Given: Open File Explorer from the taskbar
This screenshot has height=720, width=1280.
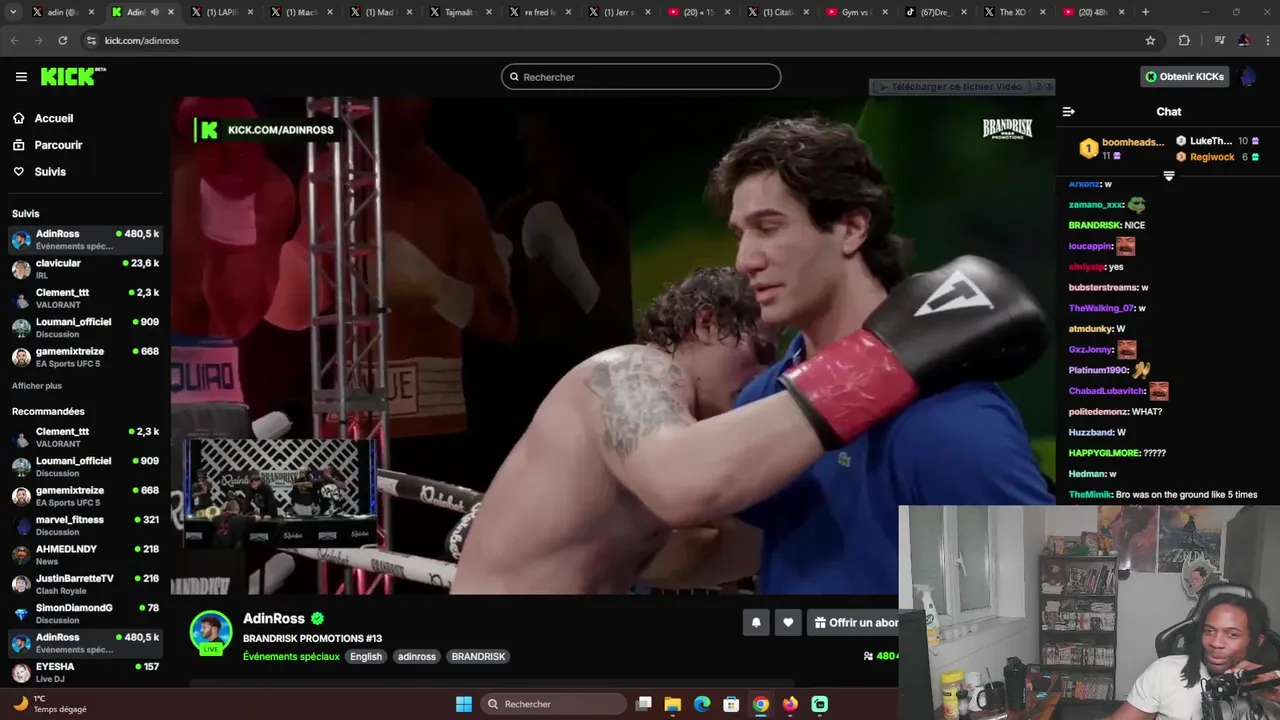Looking at the screenshot, I should [673, 704].
